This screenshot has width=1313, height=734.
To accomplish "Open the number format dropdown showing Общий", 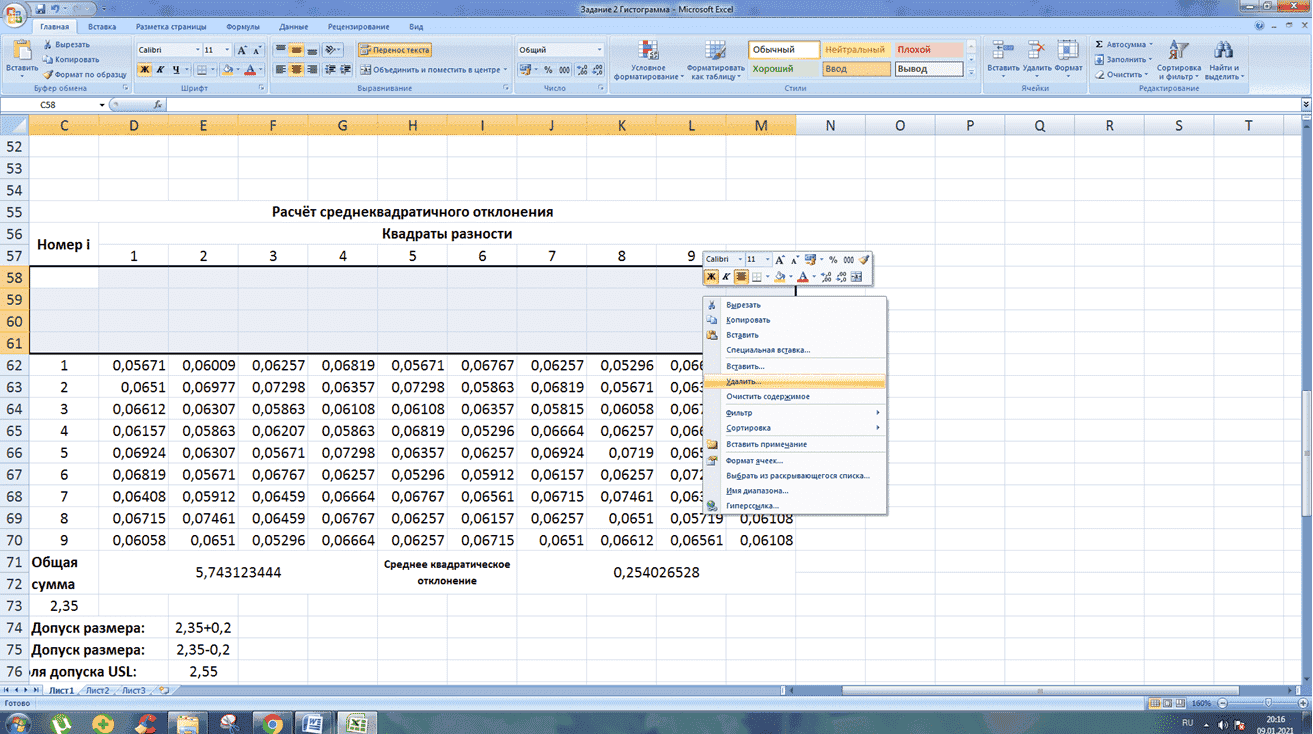I will tap(599, 50).
